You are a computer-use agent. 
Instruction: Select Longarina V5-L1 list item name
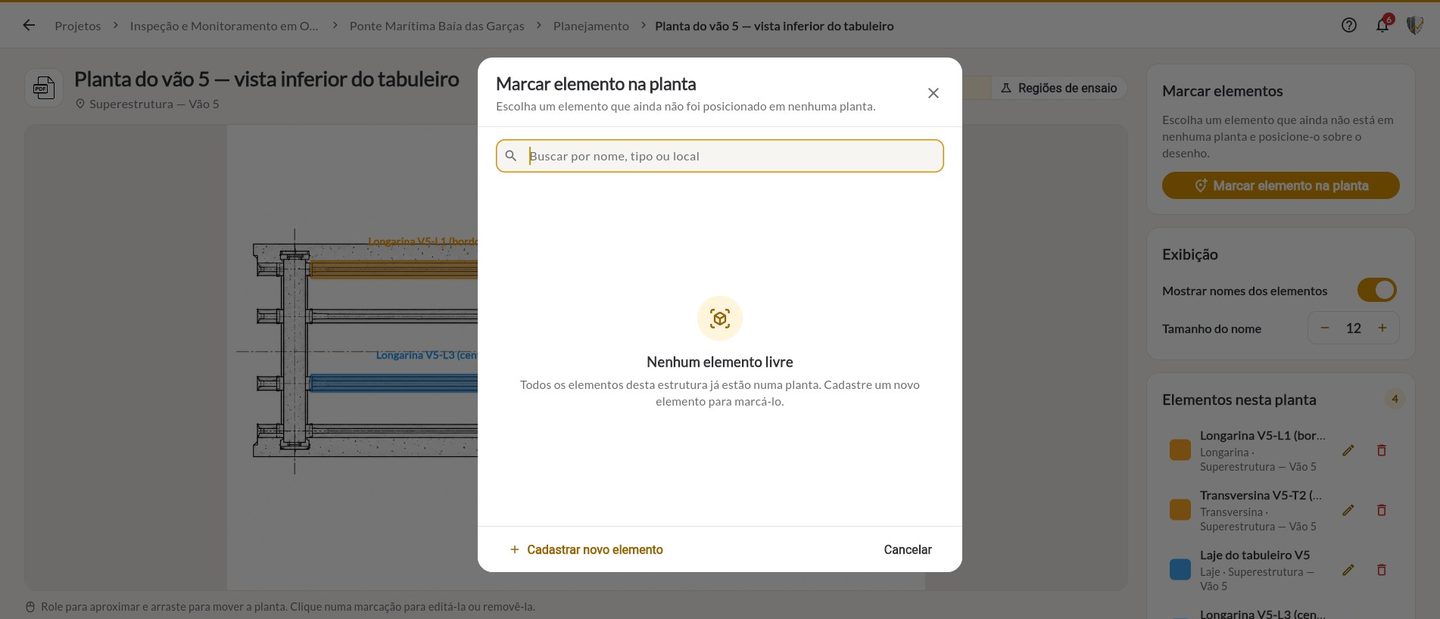coord(1263,435)
